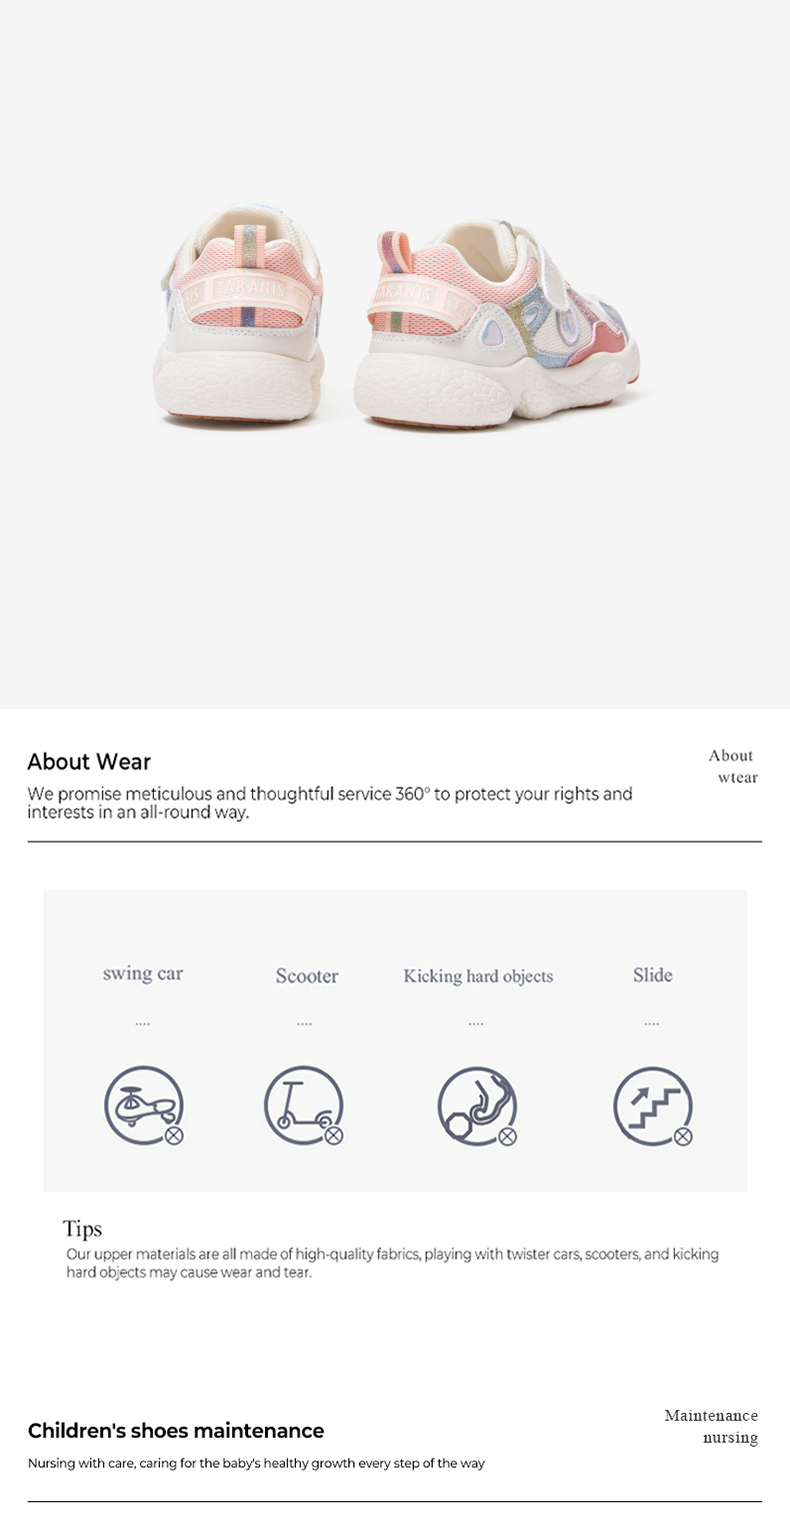Screen dimensions: 790x1516
Task: Select the 'Slide' label
Action: pos(652,975)
